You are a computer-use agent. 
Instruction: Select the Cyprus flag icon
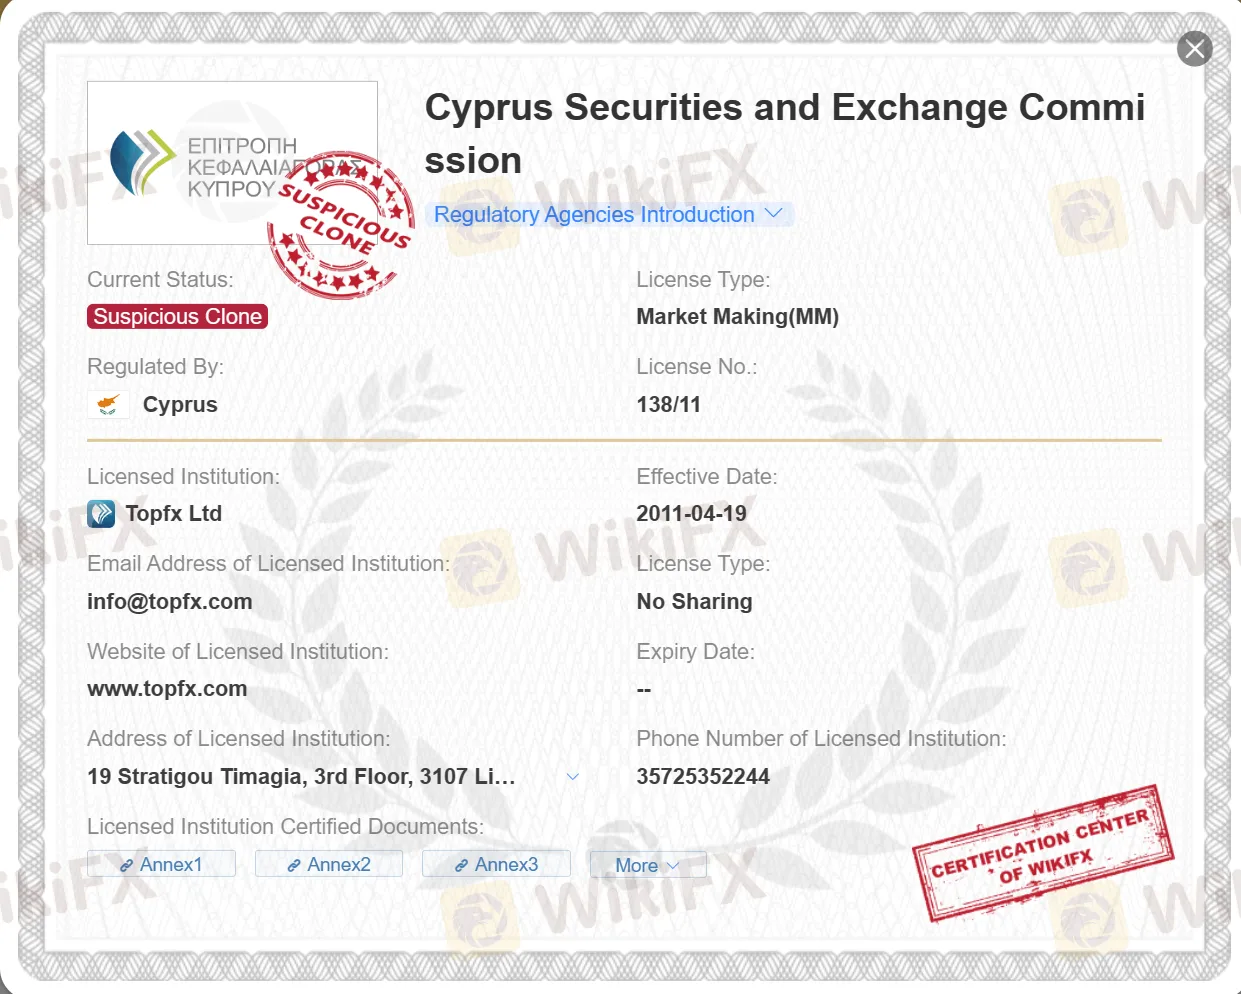point(107,404)
